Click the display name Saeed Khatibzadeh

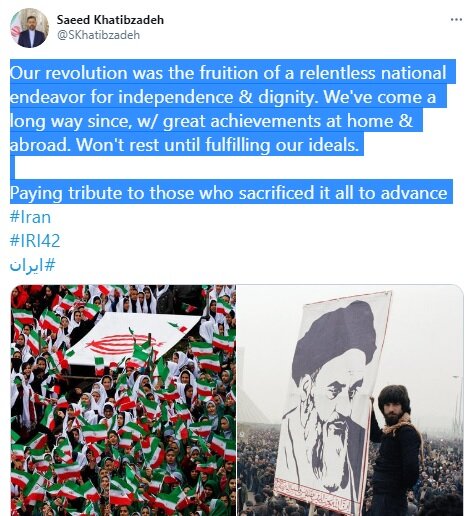(110, 20)
